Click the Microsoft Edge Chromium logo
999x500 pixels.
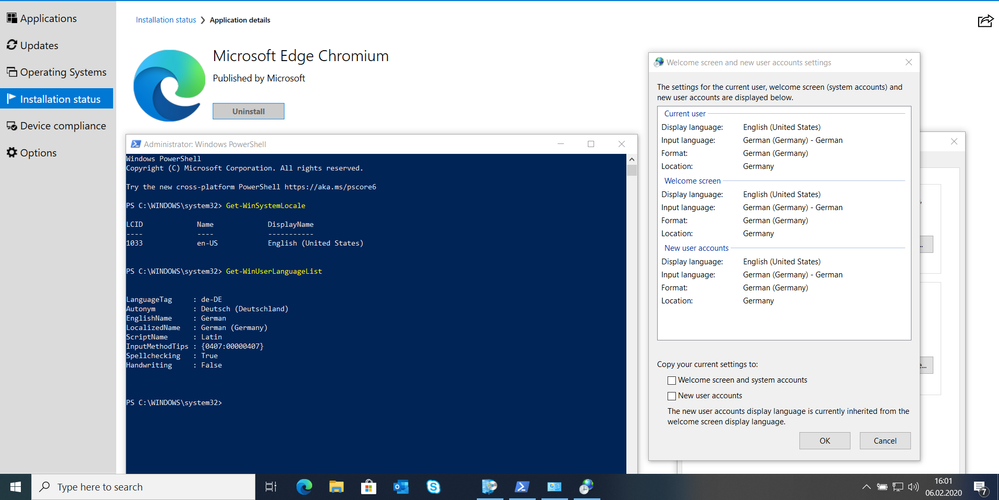pyautogui.click(x=169, y=85)
